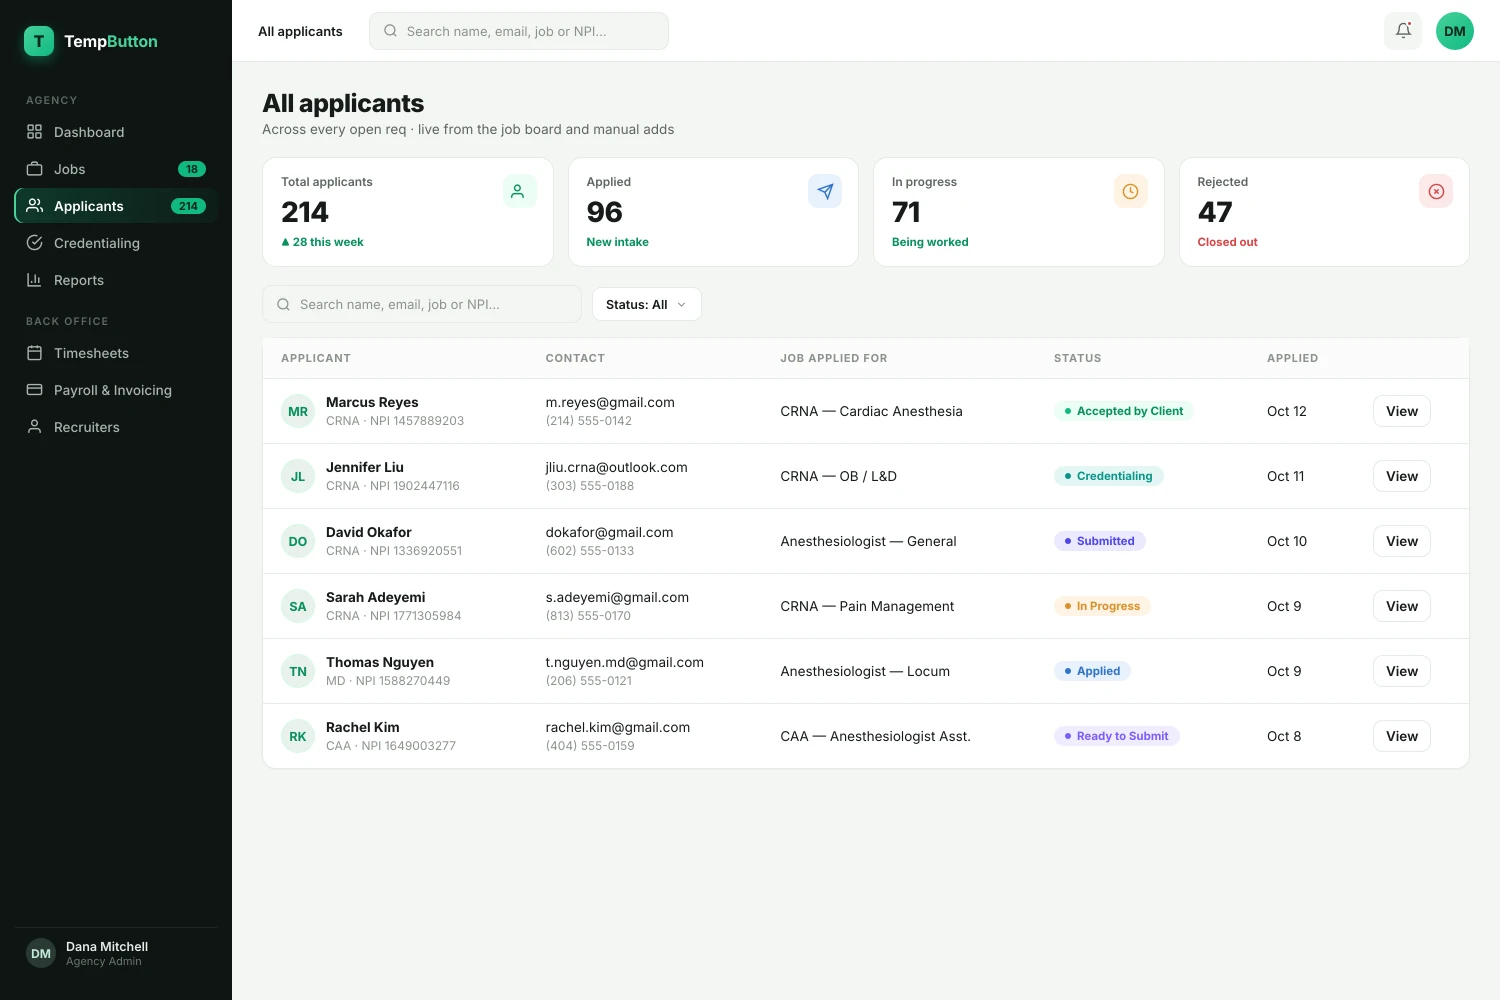Click the APPLIED column header
The image size is (1500, 1000).
1292,358
